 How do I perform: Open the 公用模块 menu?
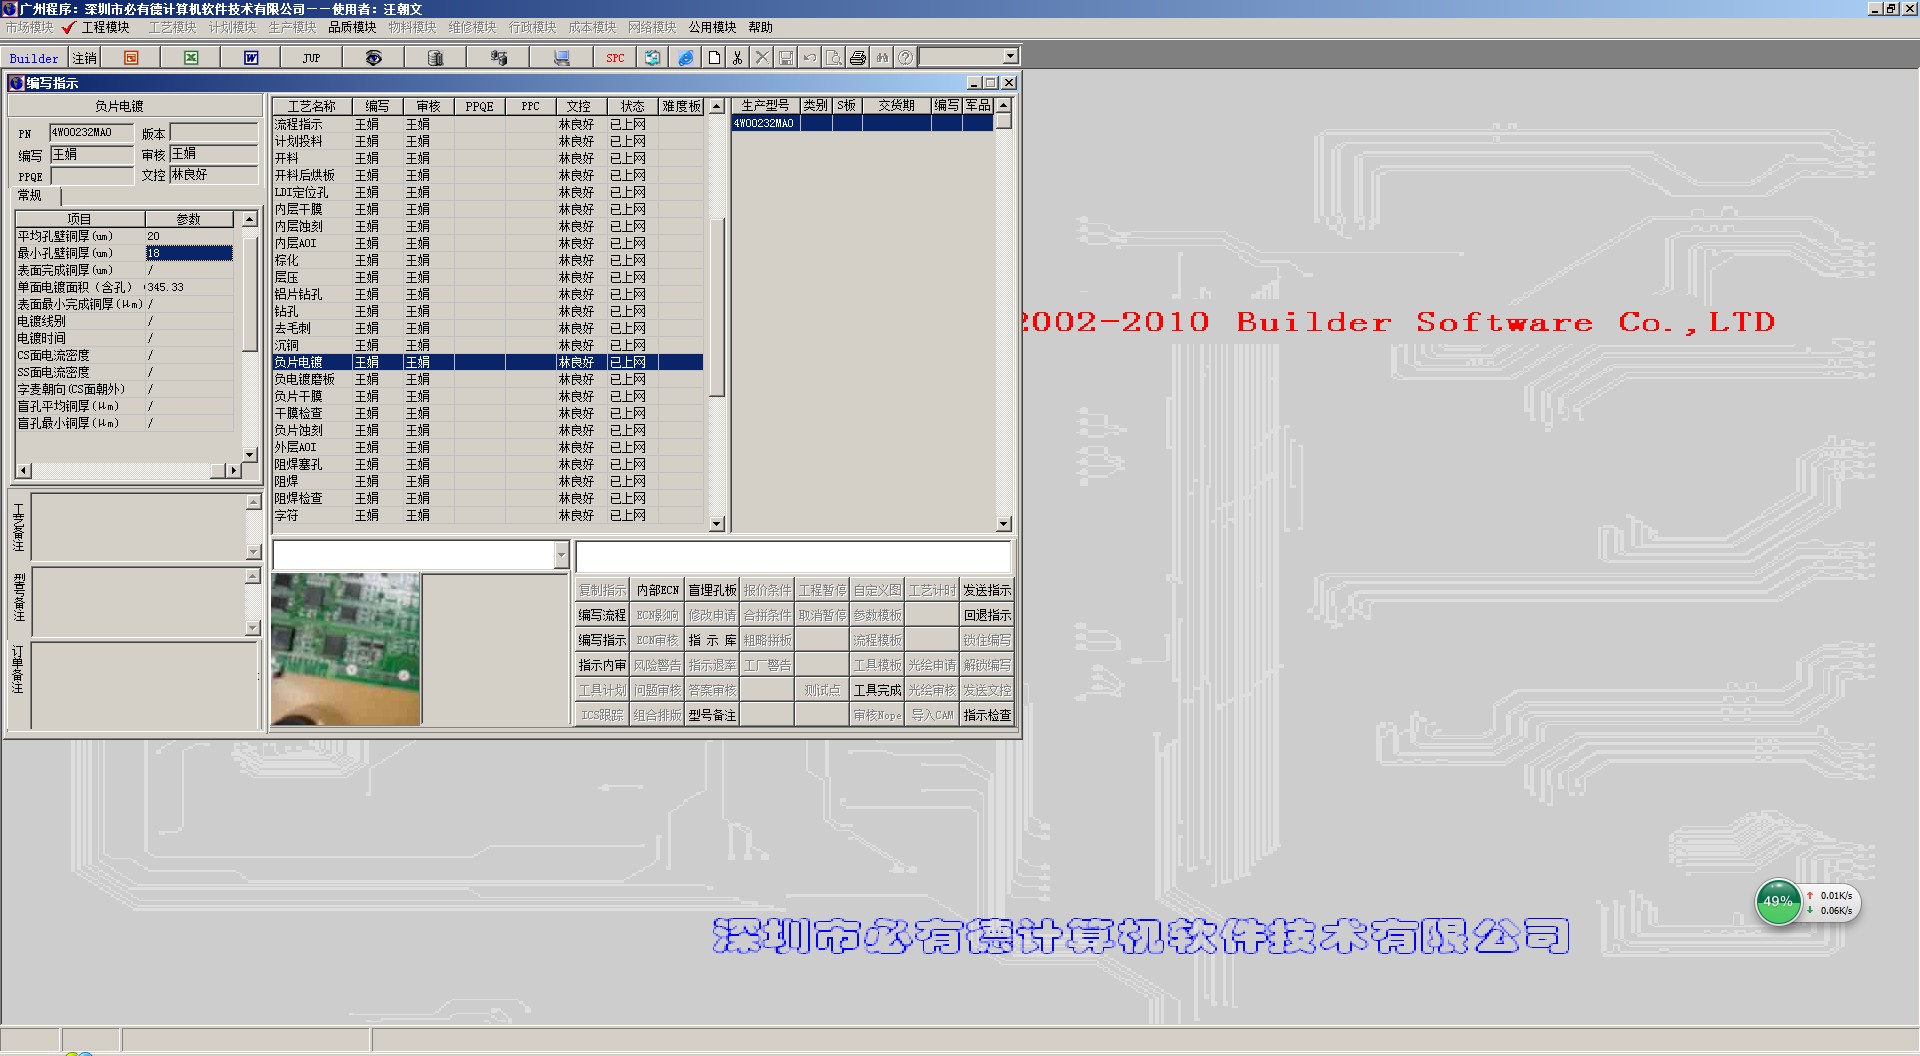pos(712,27)
